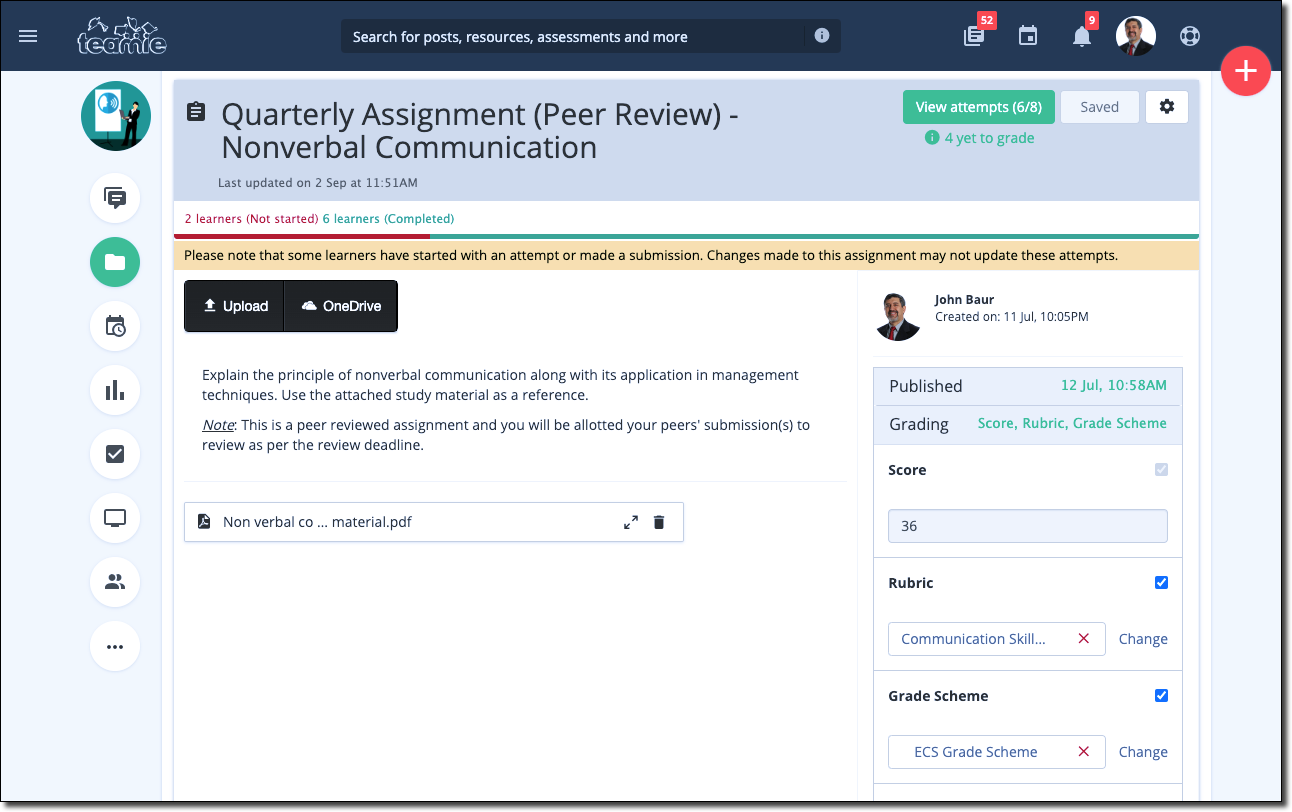Screen dimensions: 1292x812
Task: Click the Upload button
Action: click(x=235, y=306)
